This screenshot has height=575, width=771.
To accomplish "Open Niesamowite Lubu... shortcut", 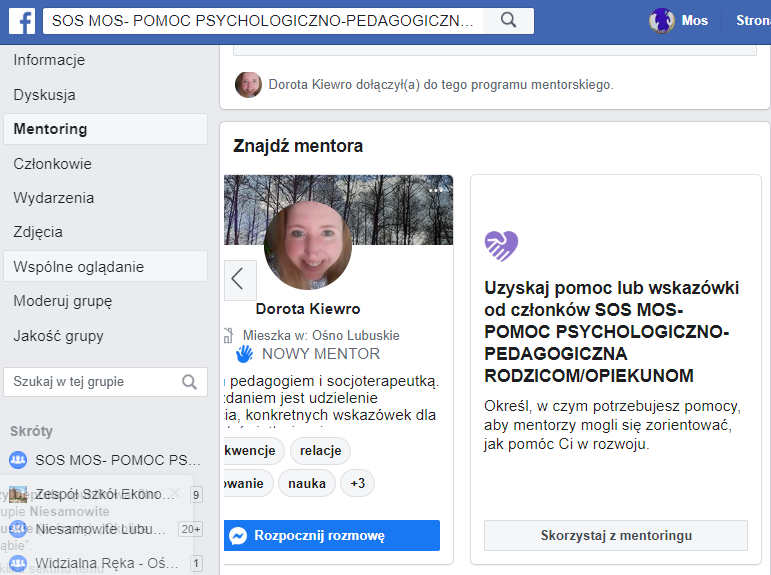I will [101, 529].
